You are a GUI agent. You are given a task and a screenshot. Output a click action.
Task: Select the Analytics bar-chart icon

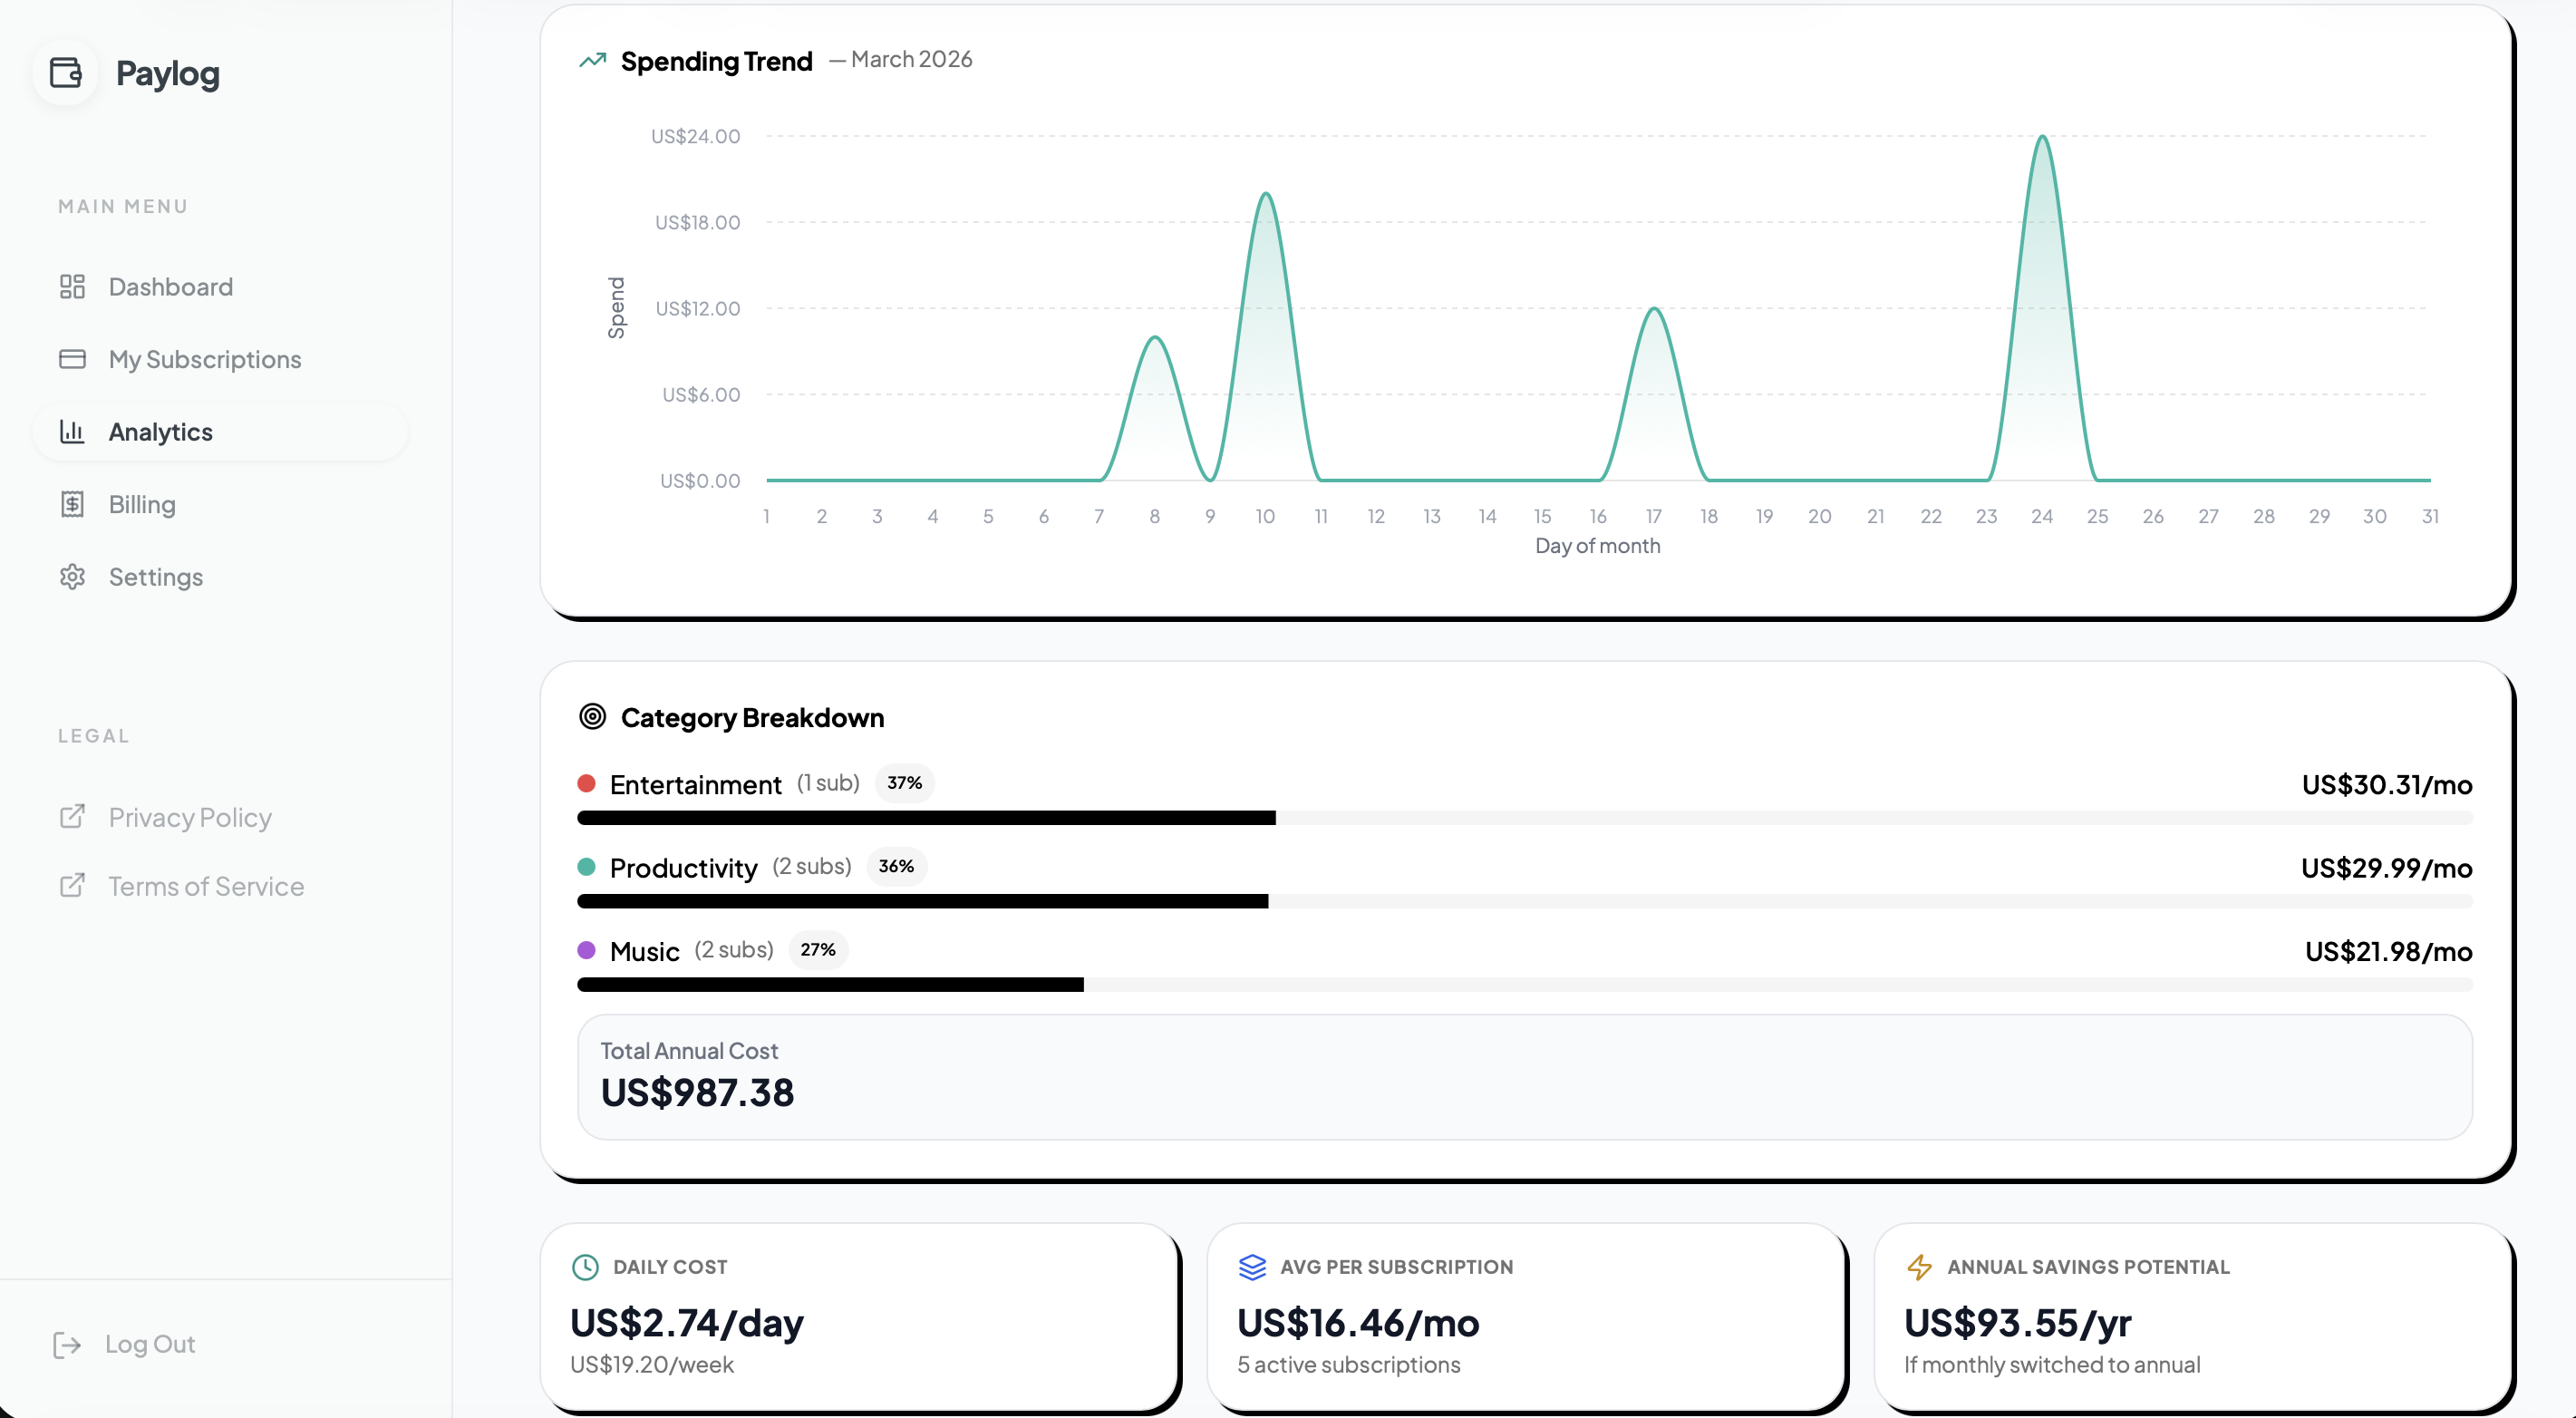pos(72,431)
